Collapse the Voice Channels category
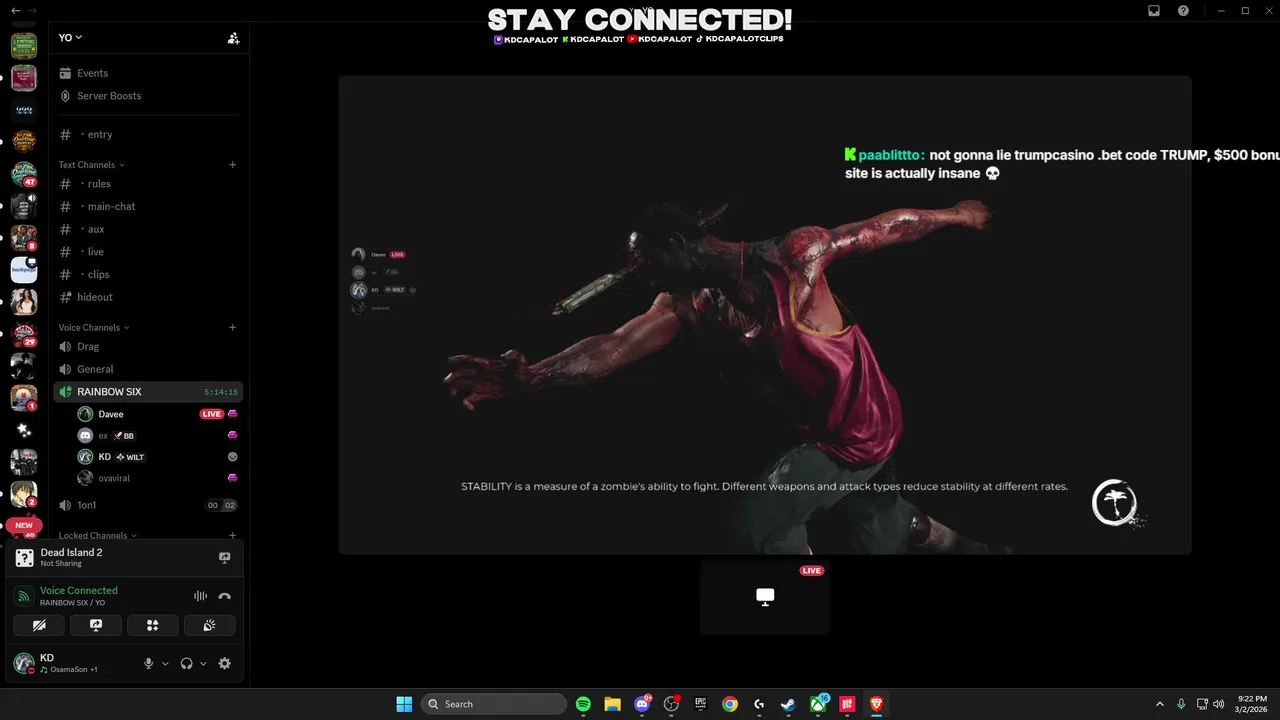This screenshot has height=720, width=1280. tap(93, 328)
